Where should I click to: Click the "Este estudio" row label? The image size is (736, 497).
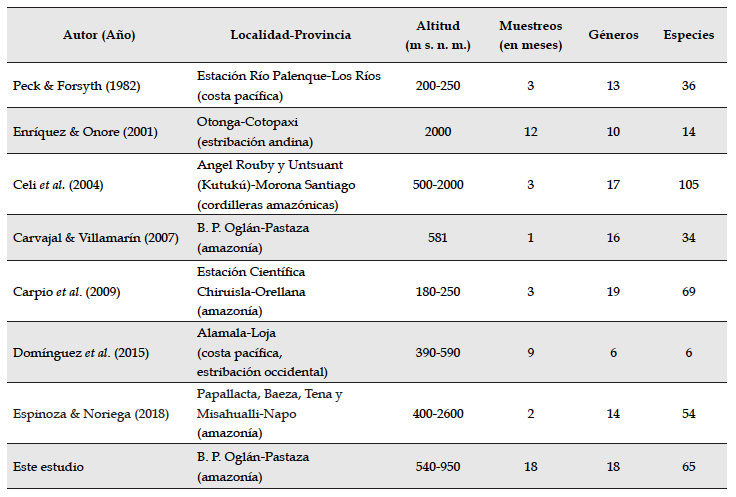coord(48,466)
